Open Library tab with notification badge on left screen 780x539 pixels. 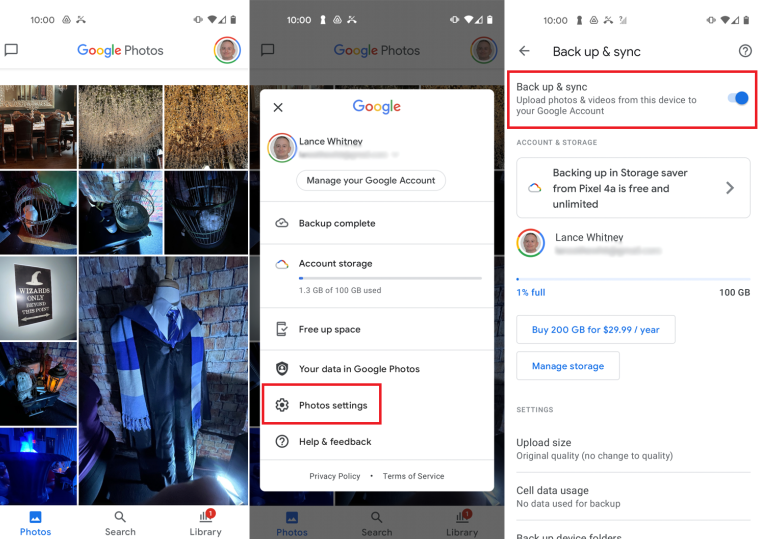pos(205,522)
